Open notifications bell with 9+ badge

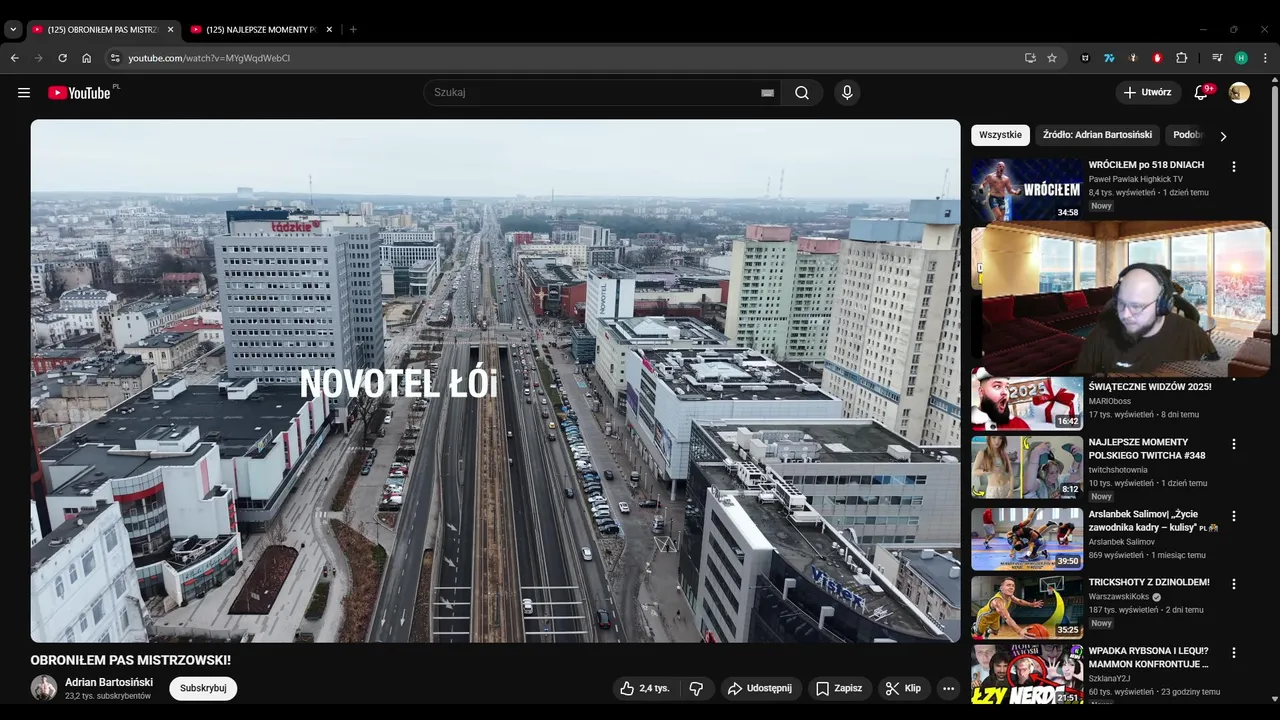tap(1201, 92)
